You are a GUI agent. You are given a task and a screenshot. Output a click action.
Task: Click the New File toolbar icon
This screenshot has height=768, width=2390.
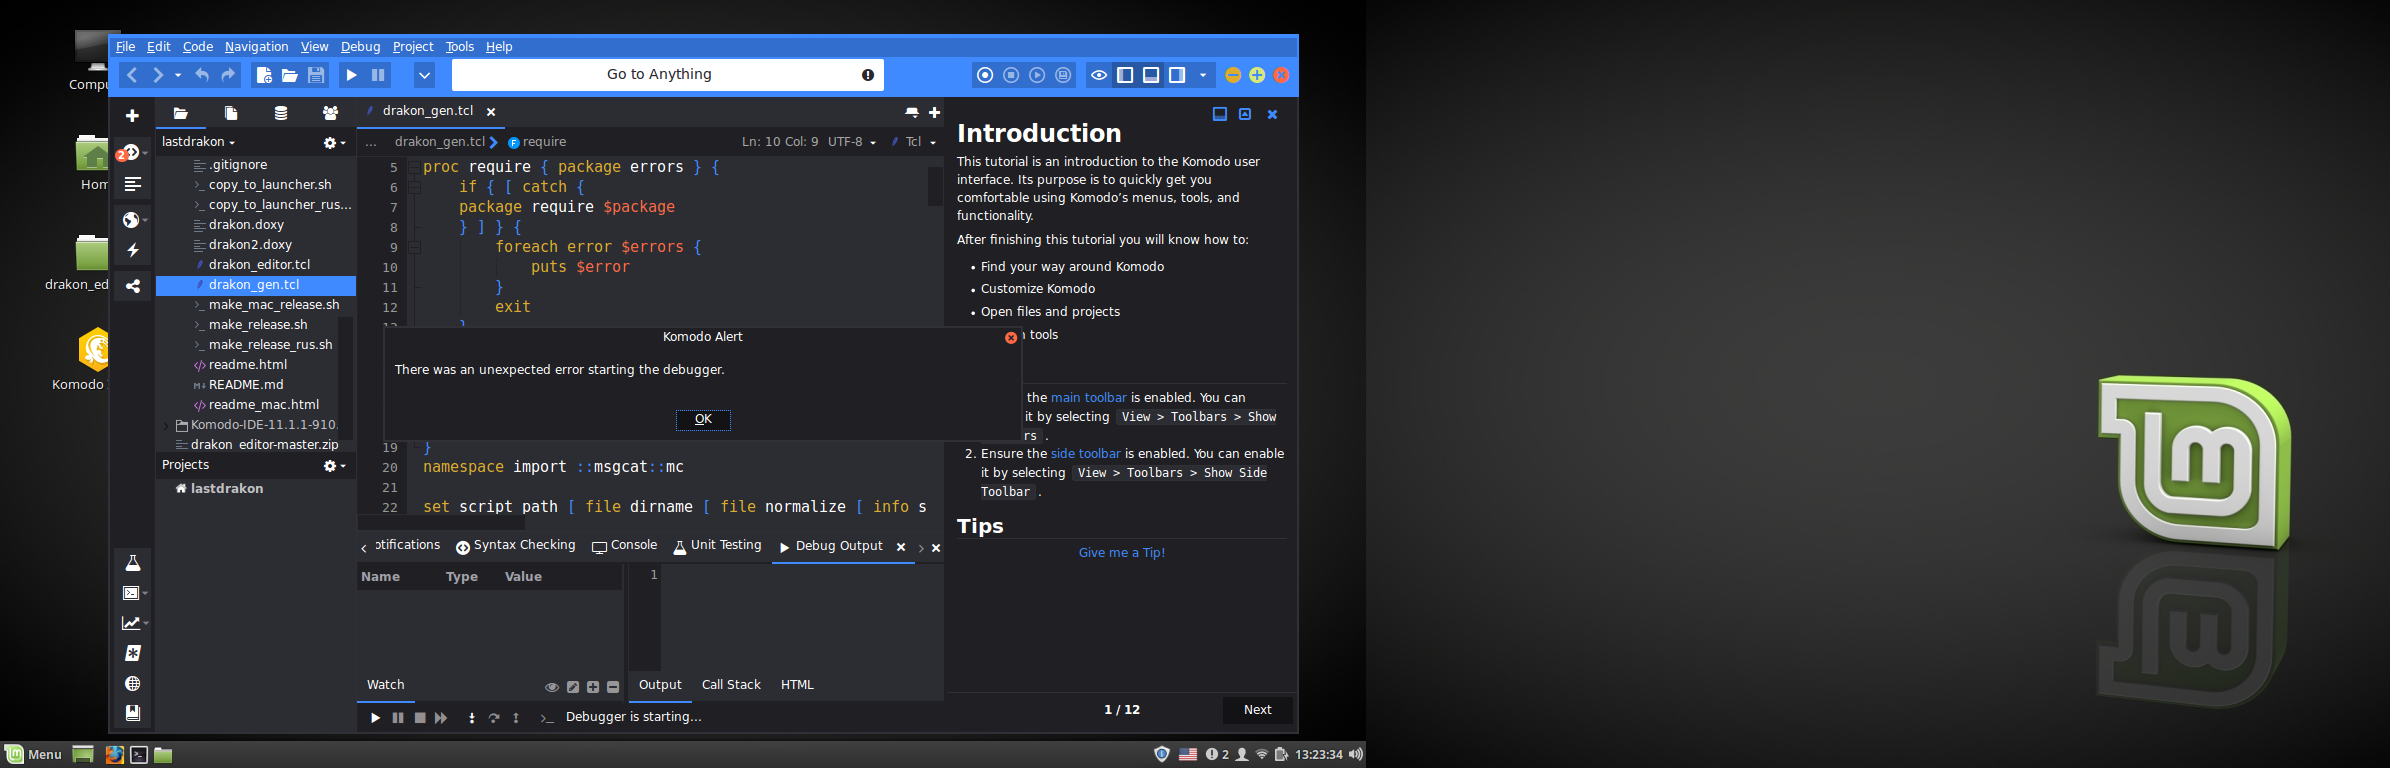[x=264, y=75]
